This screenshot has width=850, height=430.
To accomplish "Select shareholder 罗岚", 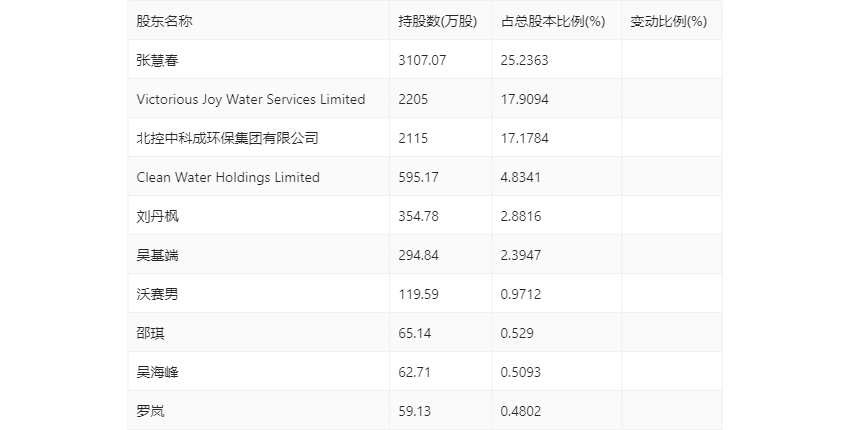I will 150,411.
